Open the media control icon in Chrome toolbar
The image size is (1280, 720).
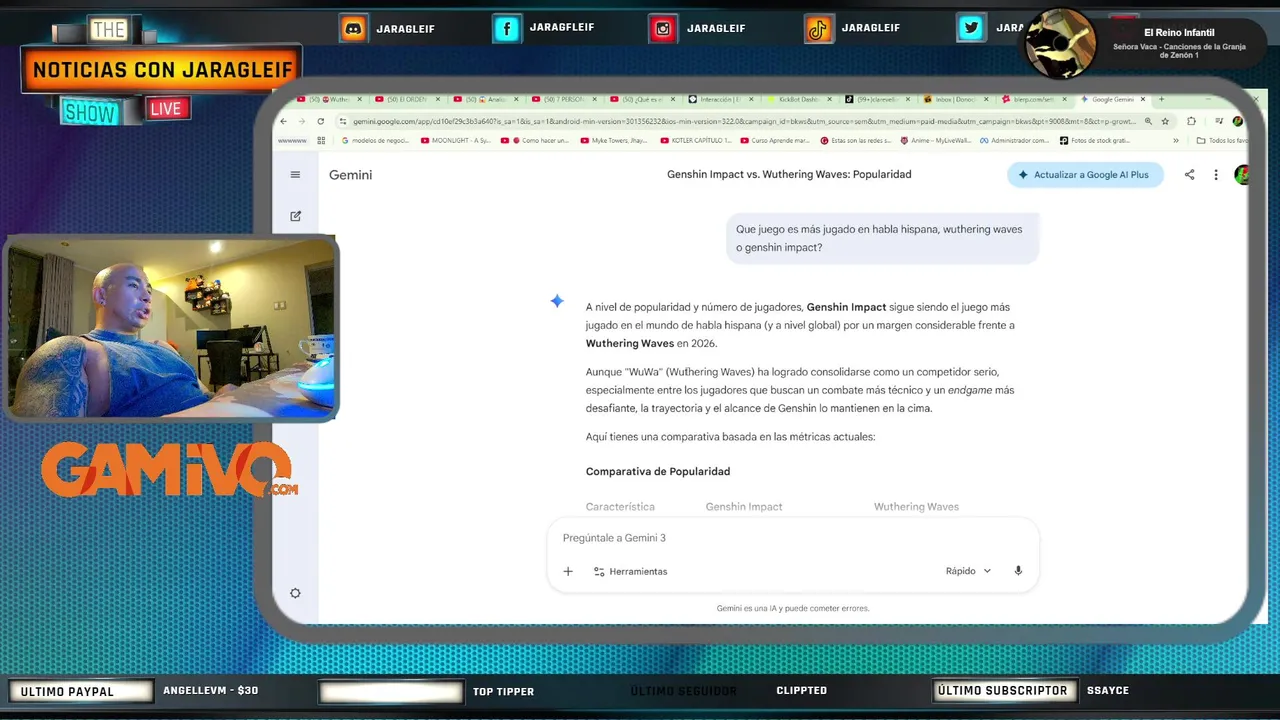(x=1219, y=121)
